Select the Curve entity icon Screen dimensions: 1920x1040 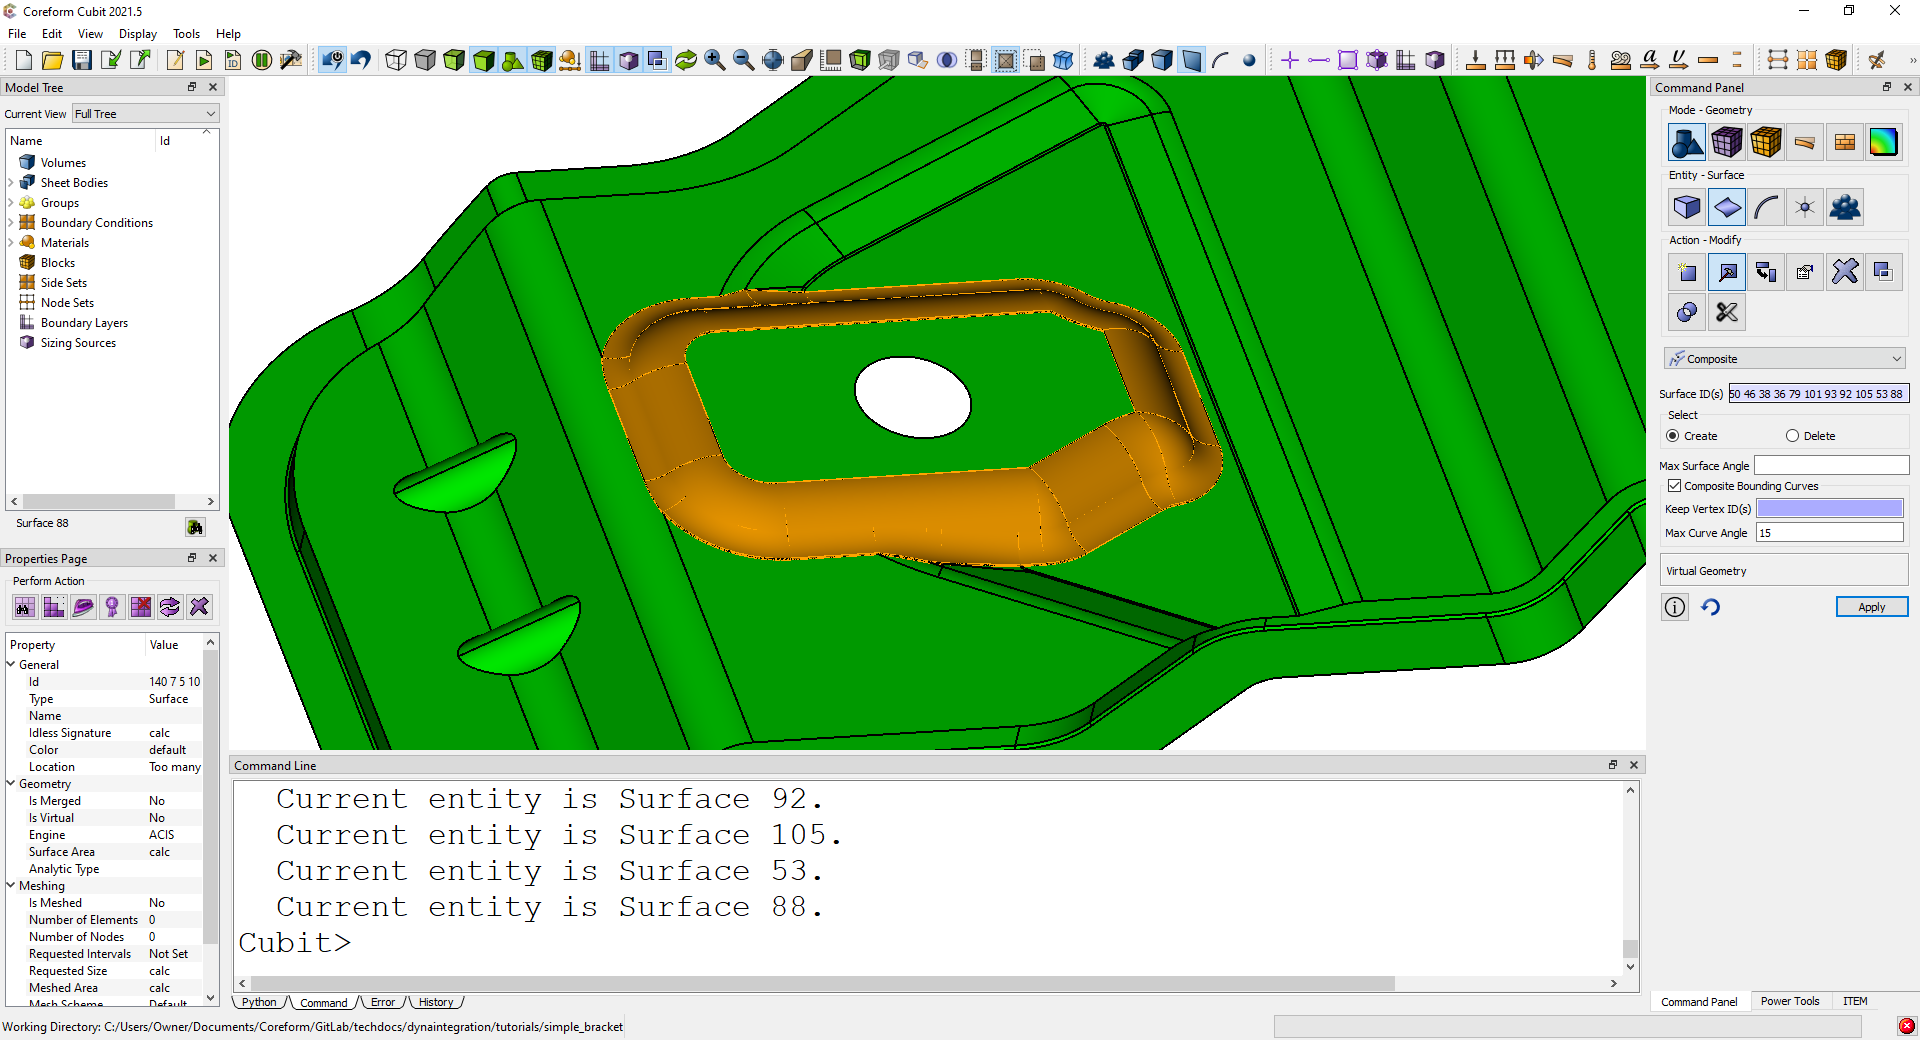(x=1766, y=208)
